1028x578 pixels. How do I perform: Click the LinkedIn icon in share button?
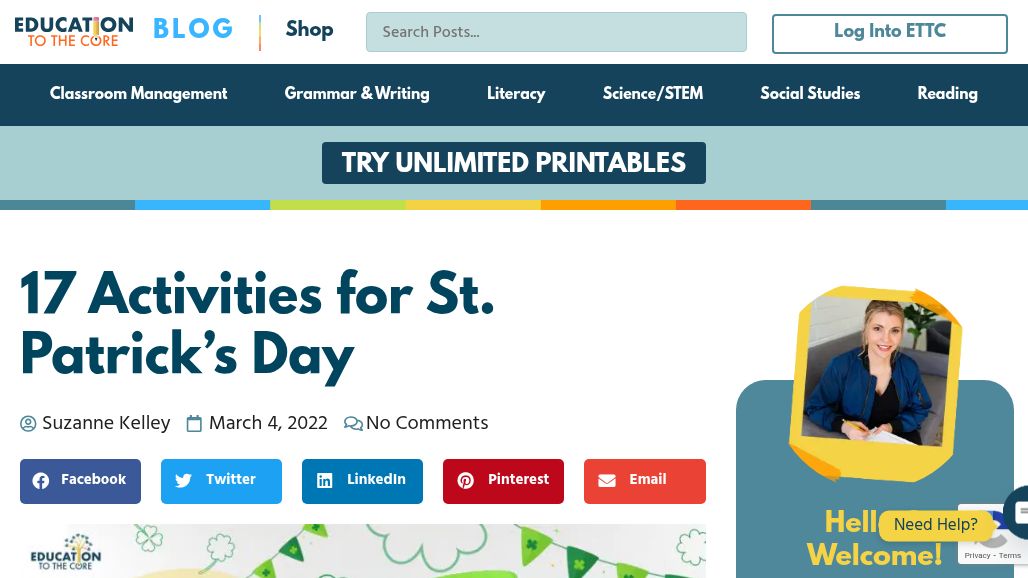click(x=325, y=481)
